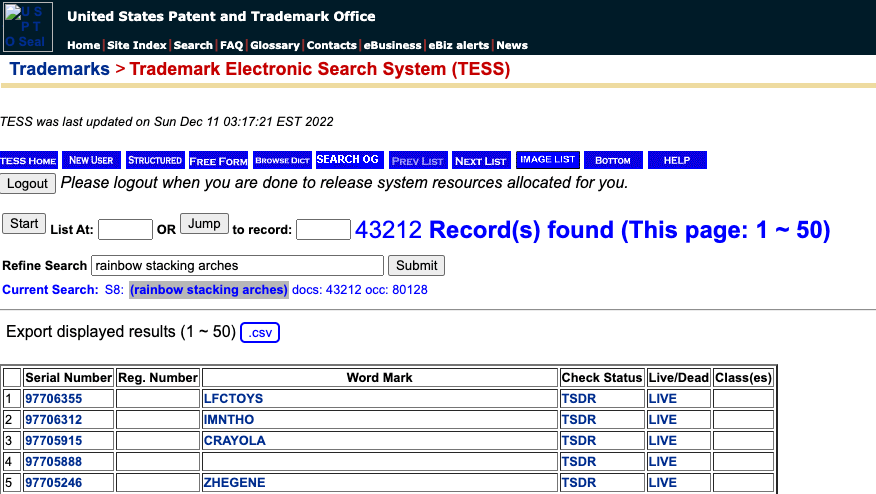Open the Free Form search
This screenshot has height=494, width=876.
point(218,161)
